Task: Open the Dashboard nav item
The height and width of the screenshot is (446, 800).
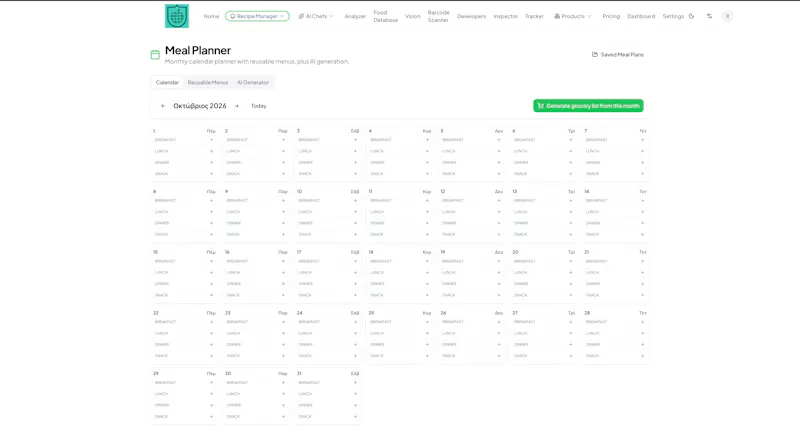Action: click(641, 16)
